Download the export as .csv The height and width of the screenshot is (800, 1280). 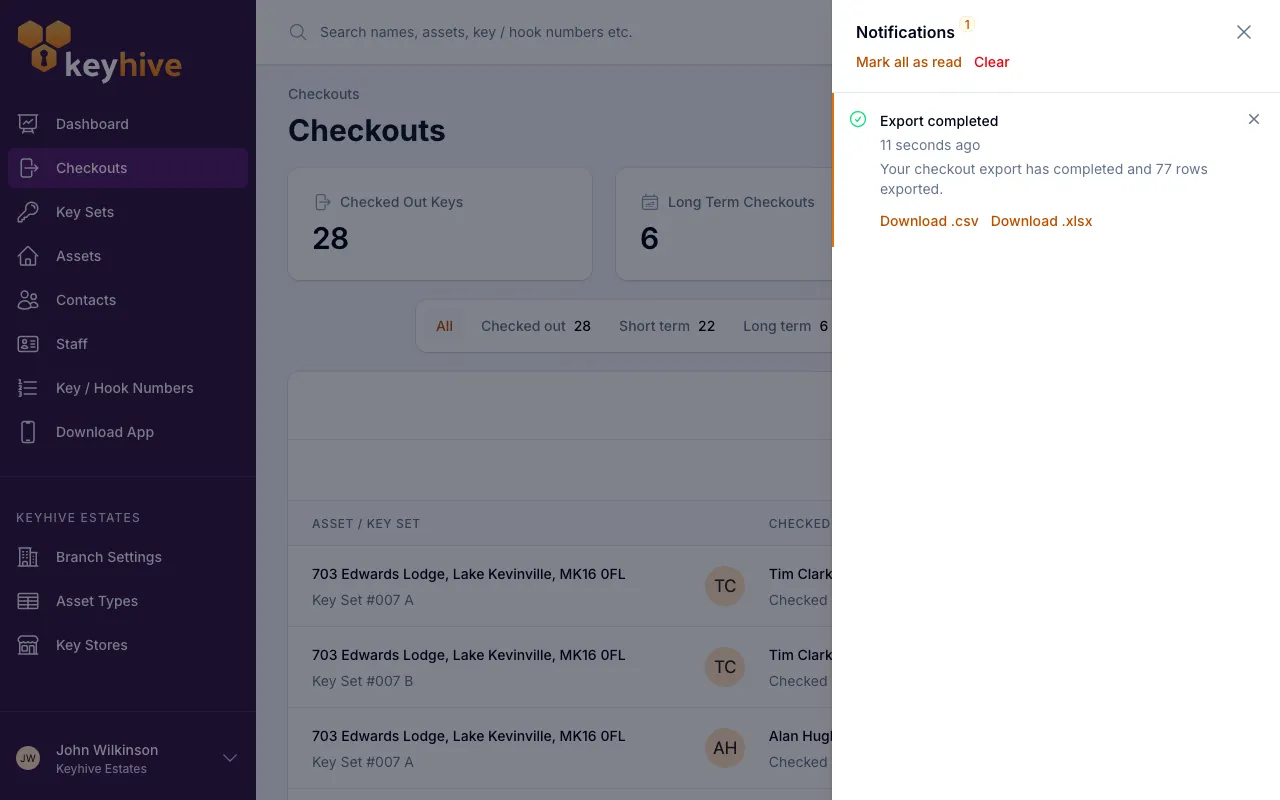tap(929, 221)
